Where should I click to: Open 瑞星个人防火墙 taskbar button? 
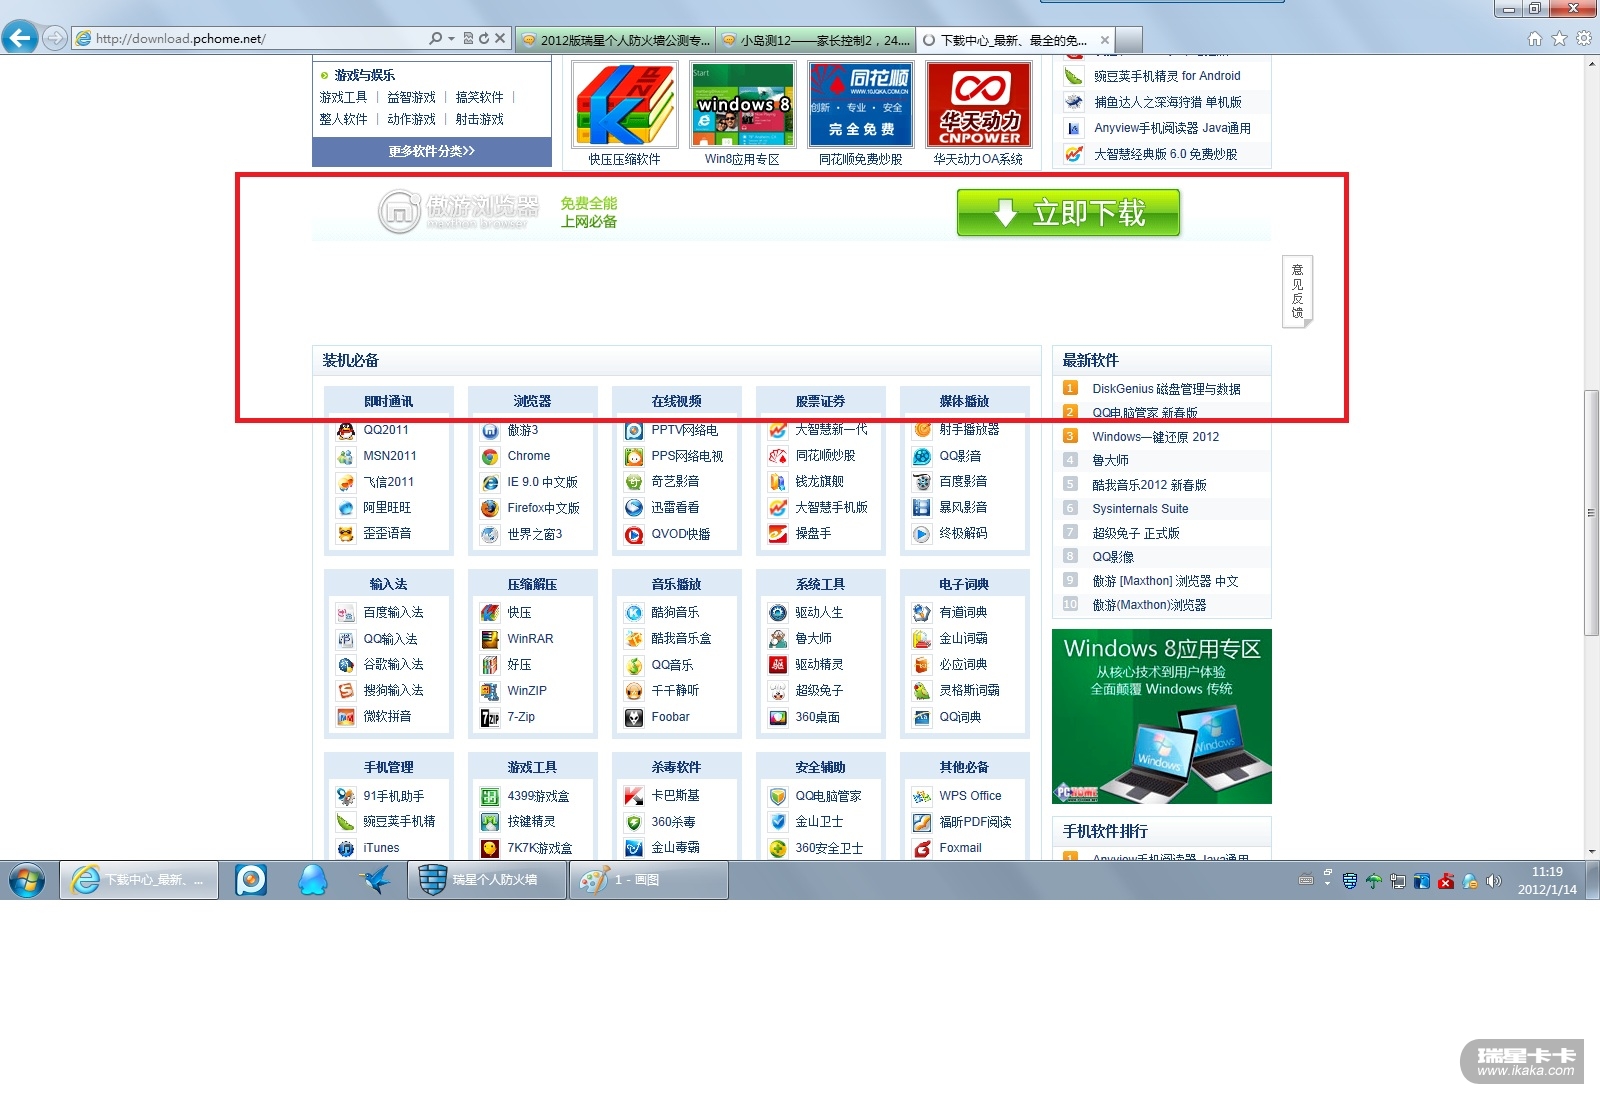click(x=486, y=880)
